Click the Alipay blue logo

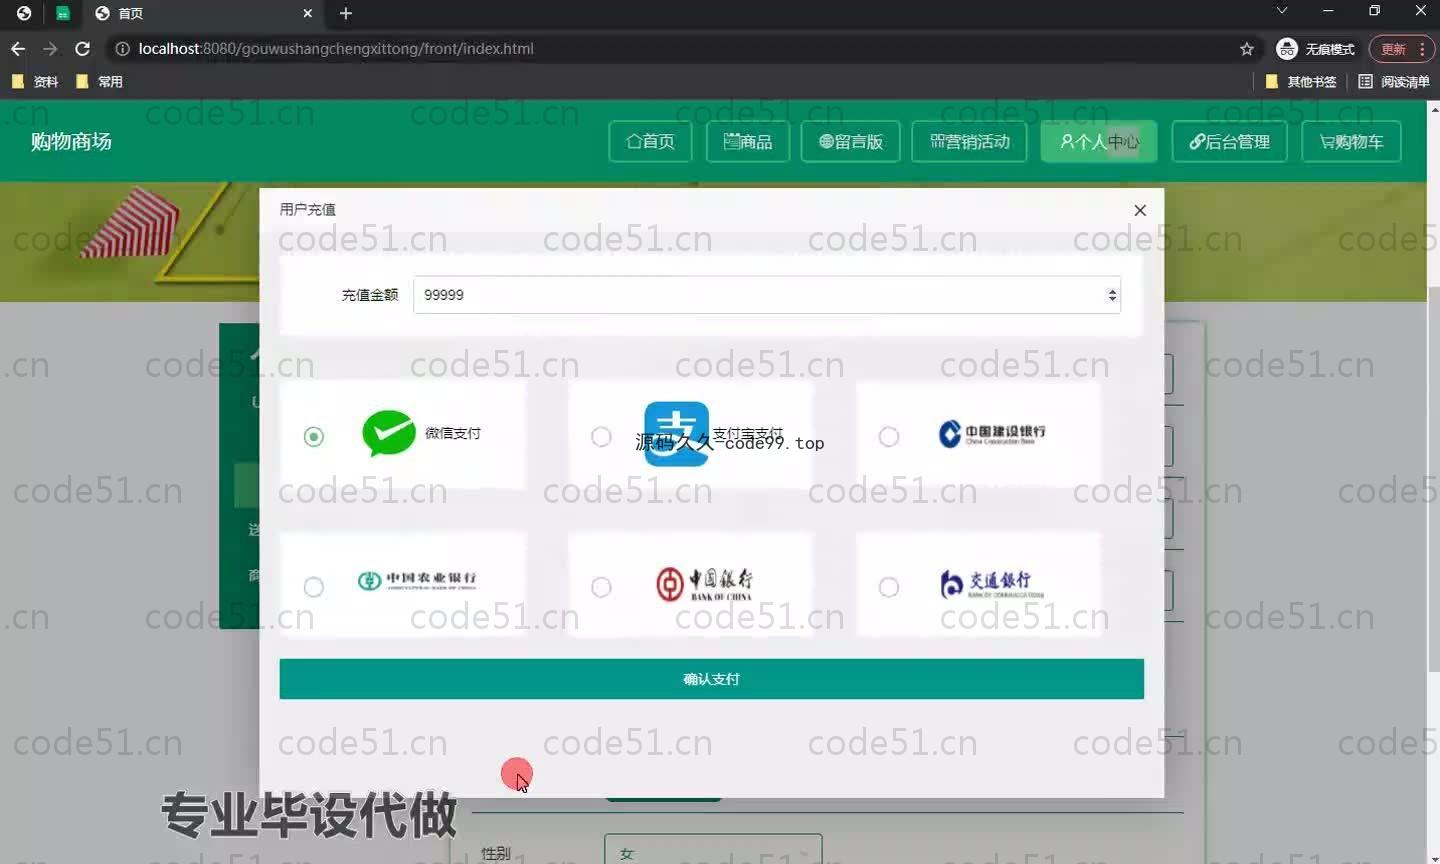[677, 434]
